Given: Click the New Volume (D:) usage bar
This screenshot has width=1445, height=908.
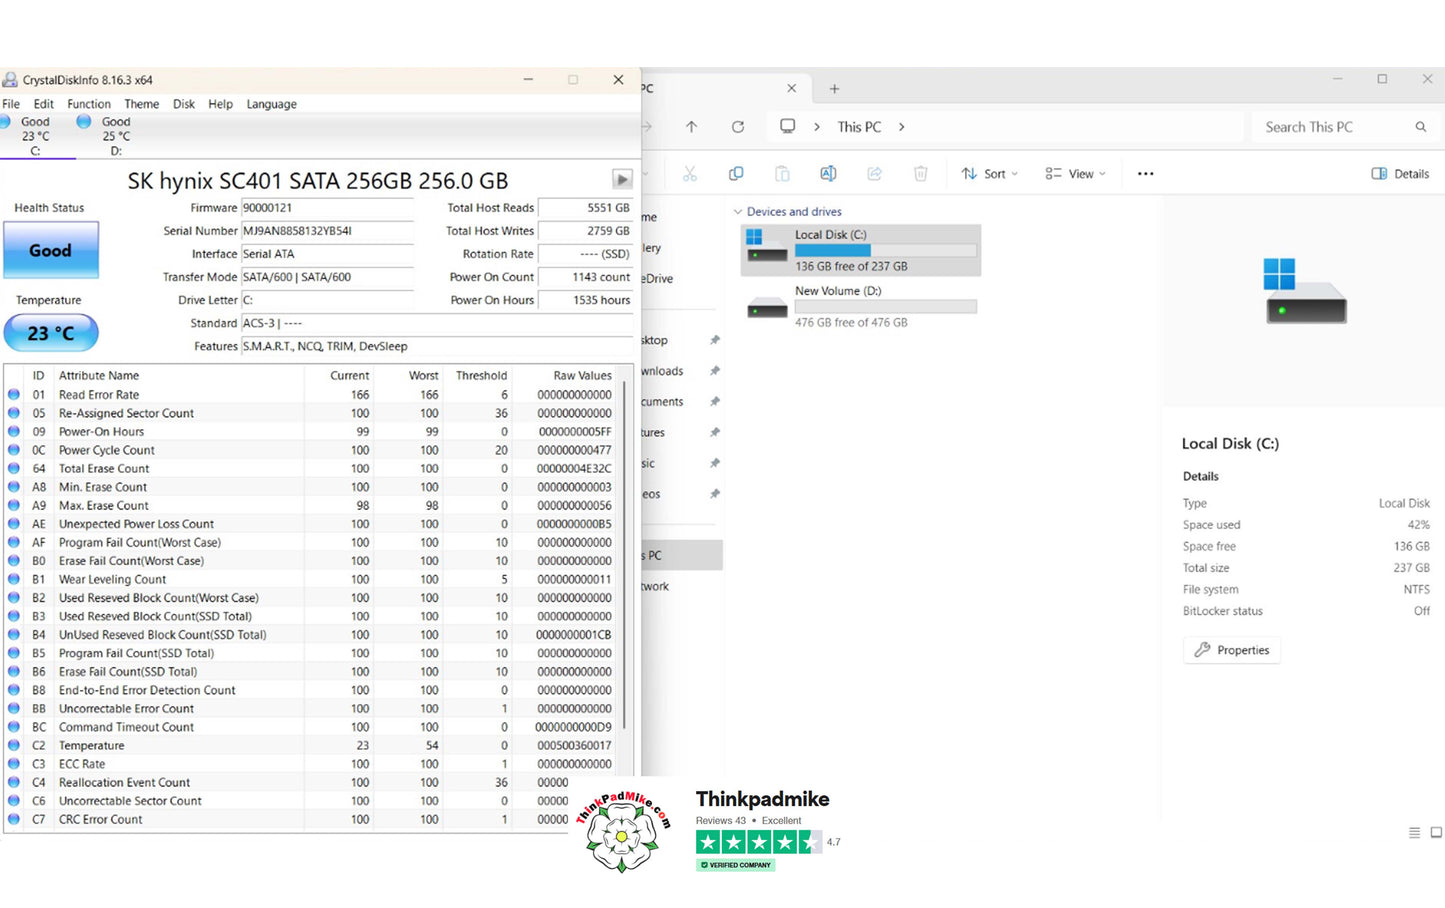Looking at the screenshot, I should [885, 307].
